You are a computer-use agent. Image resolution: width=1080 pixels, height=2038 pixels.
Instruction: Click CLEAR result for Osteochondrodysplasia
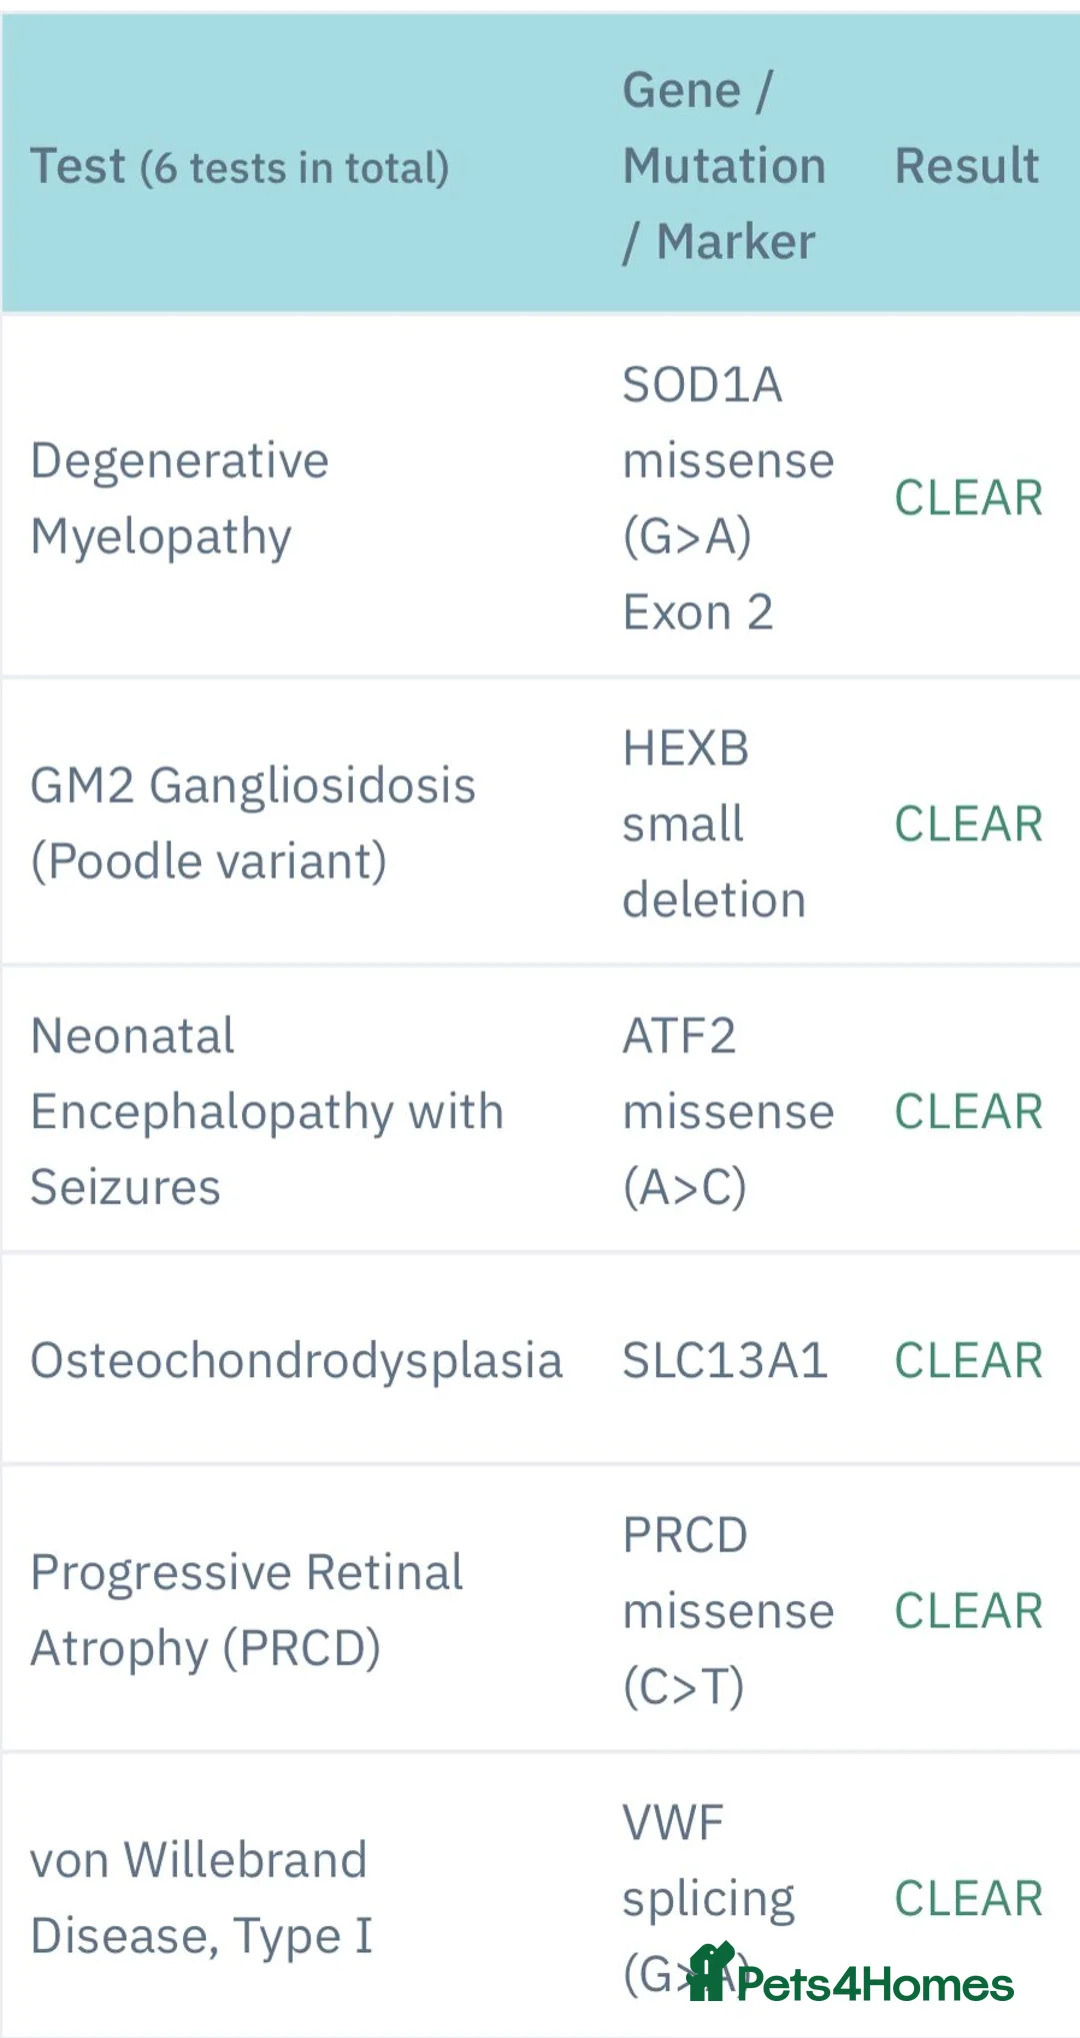coord(968,1360)
